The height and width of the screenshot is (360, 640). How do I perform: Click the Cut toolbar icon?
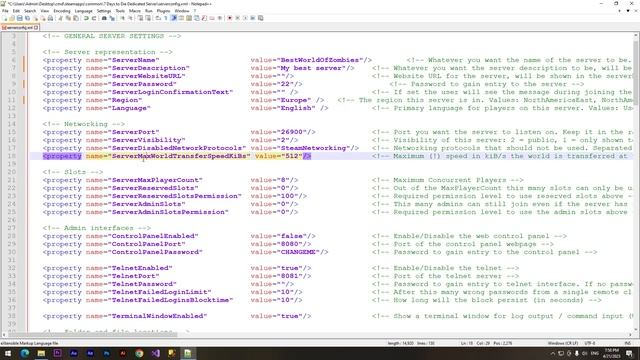60,18
